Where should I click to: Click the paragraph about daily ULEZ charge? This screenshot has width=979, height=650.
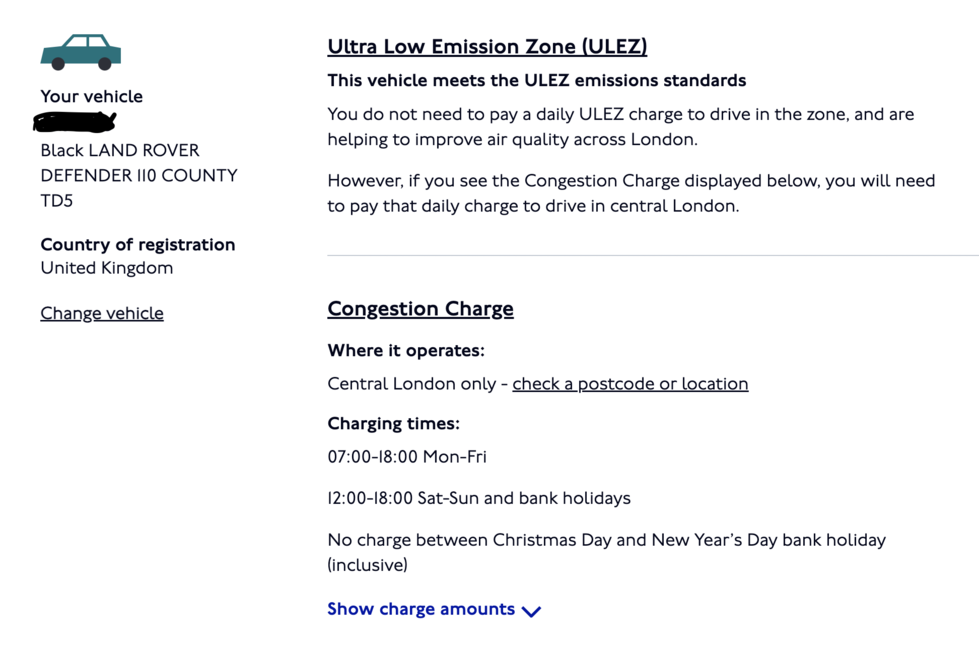click(621, 127)
